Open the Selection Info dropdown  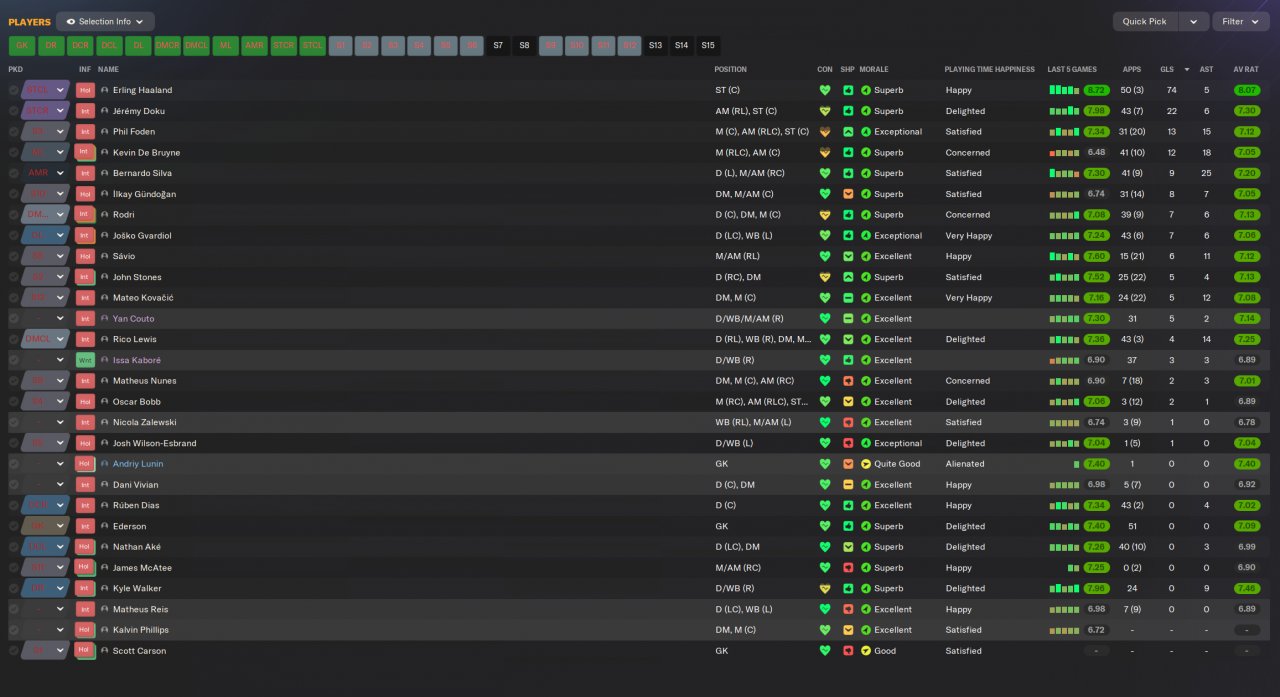pos(105,21)
